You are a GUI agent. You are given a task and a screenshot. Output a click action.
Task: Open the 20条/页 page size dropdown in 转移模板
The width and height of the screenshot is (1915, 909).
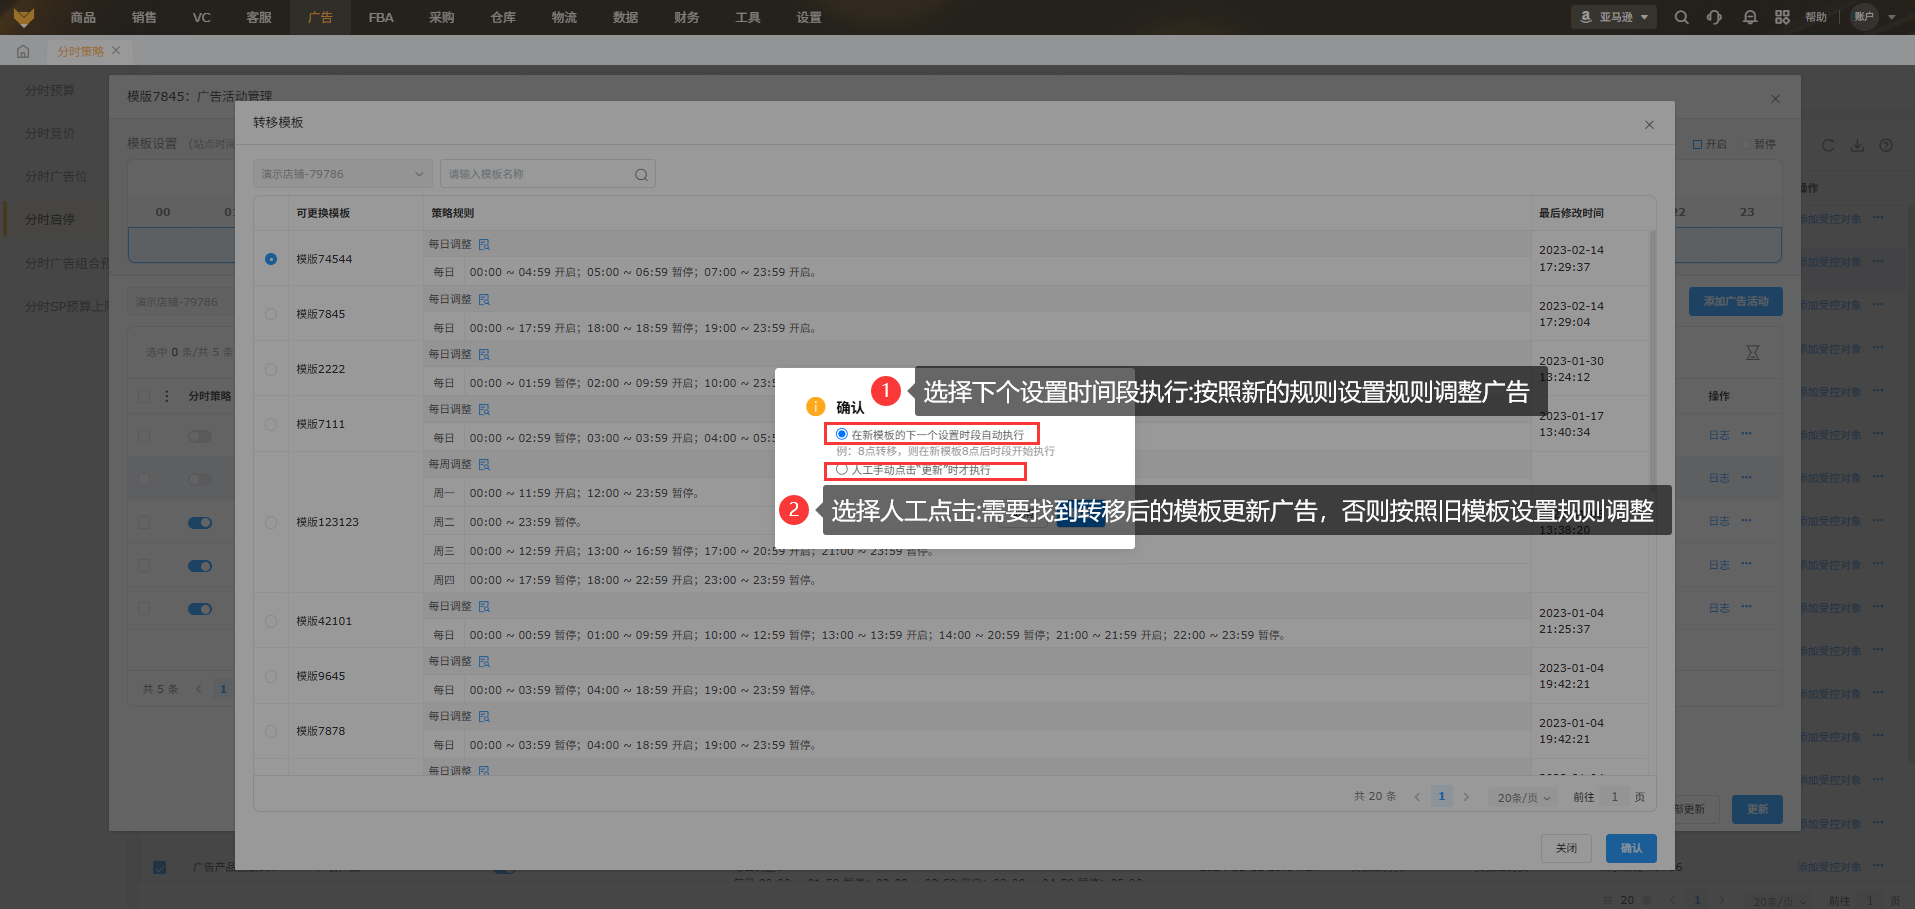[x=1523, y=797]
